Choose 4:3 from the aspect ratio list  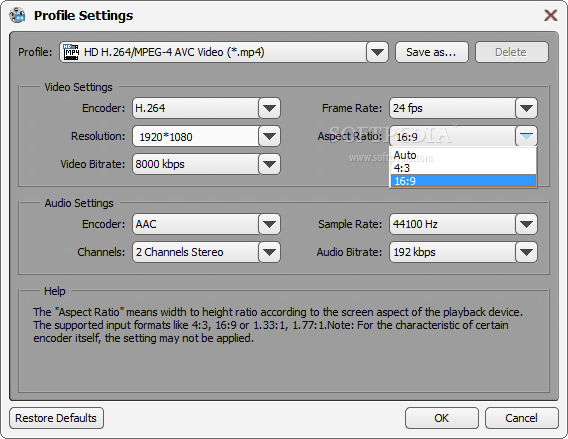pos(463,168)
